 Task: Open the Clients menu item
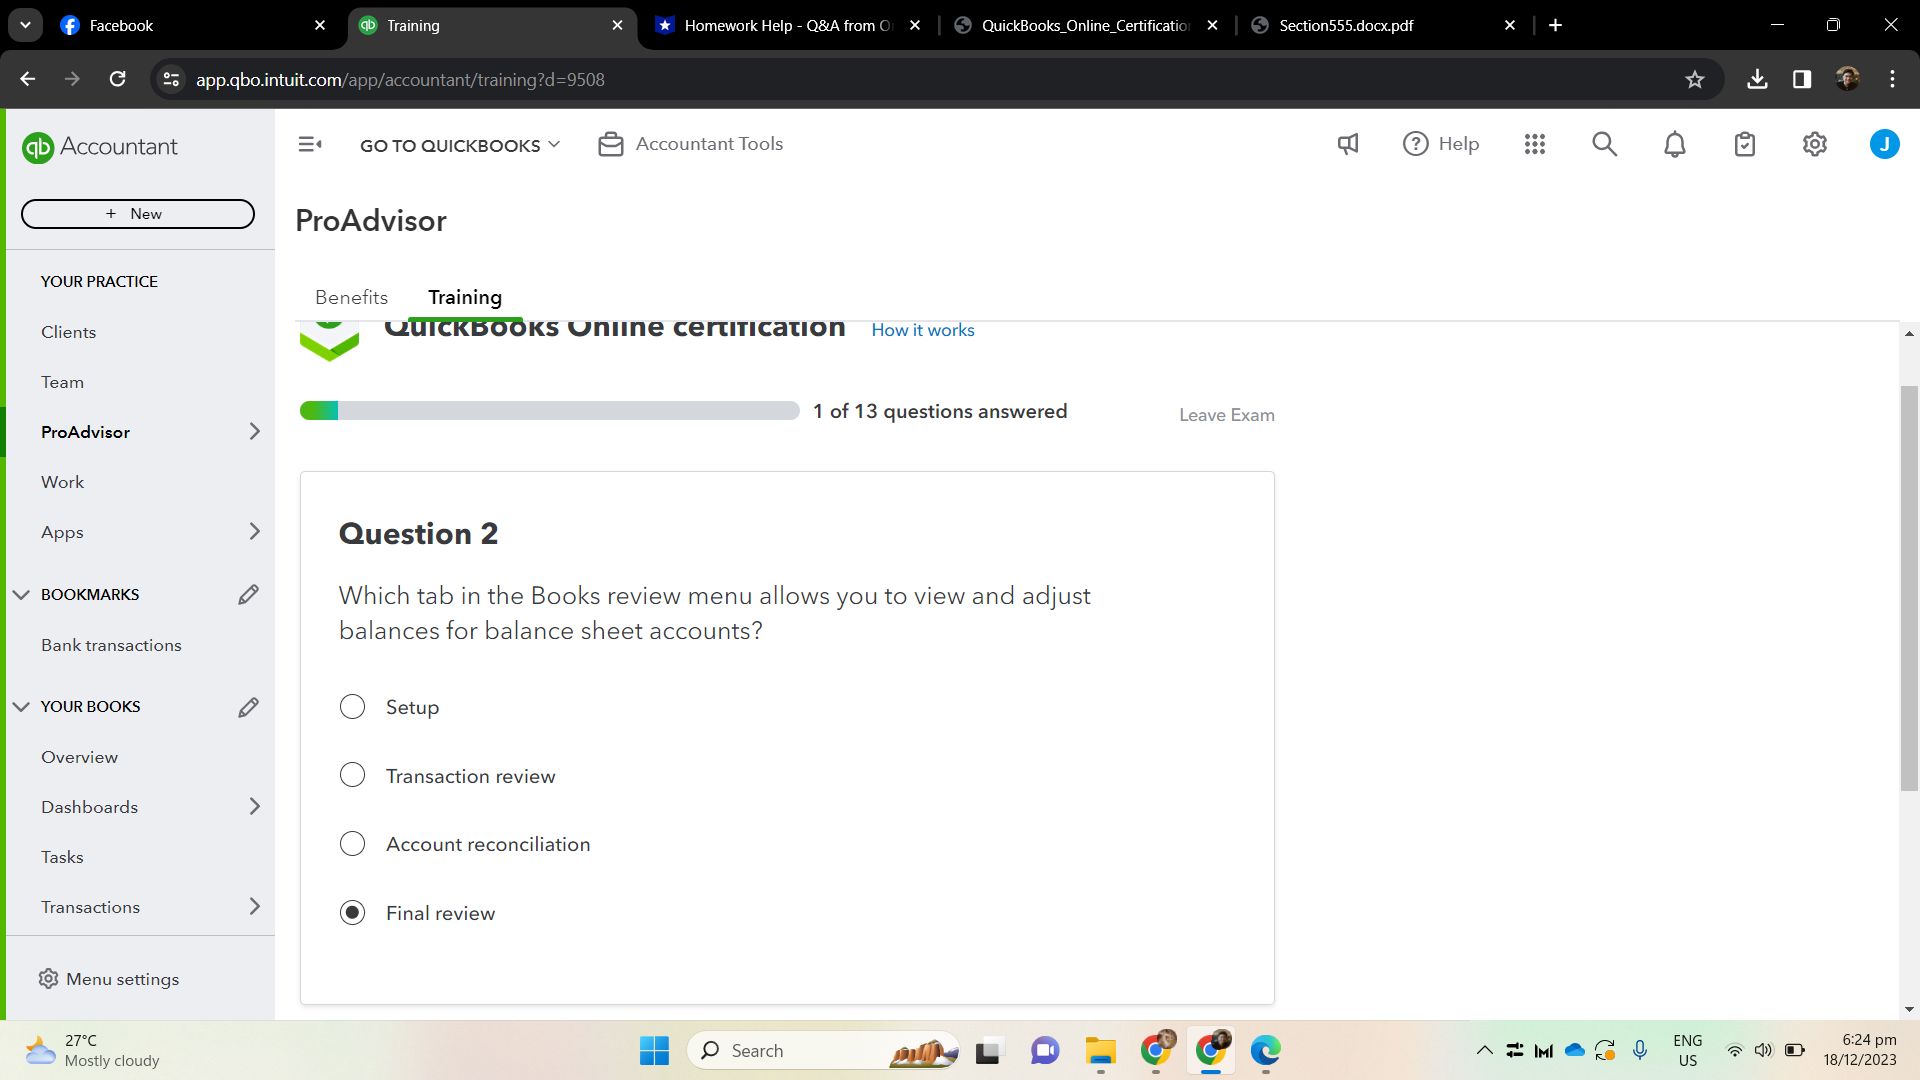pyautogui.click(x=69, y=332)
